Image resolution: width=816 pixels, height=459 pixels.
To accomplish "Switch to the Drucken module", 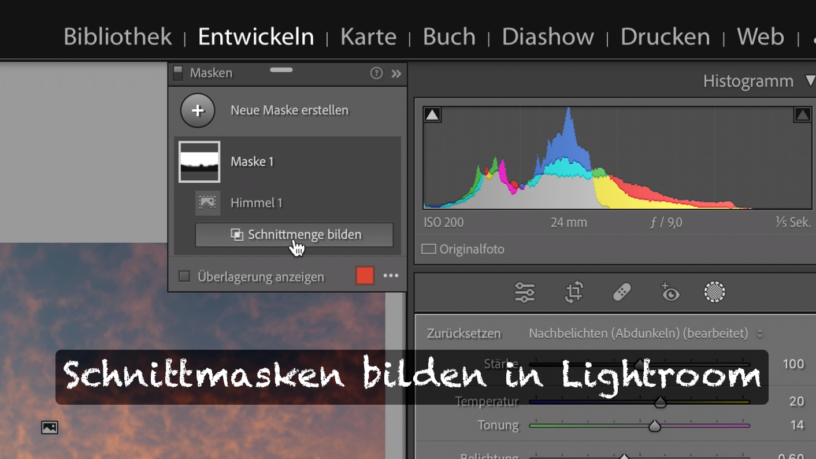I will tap(665, 37).
